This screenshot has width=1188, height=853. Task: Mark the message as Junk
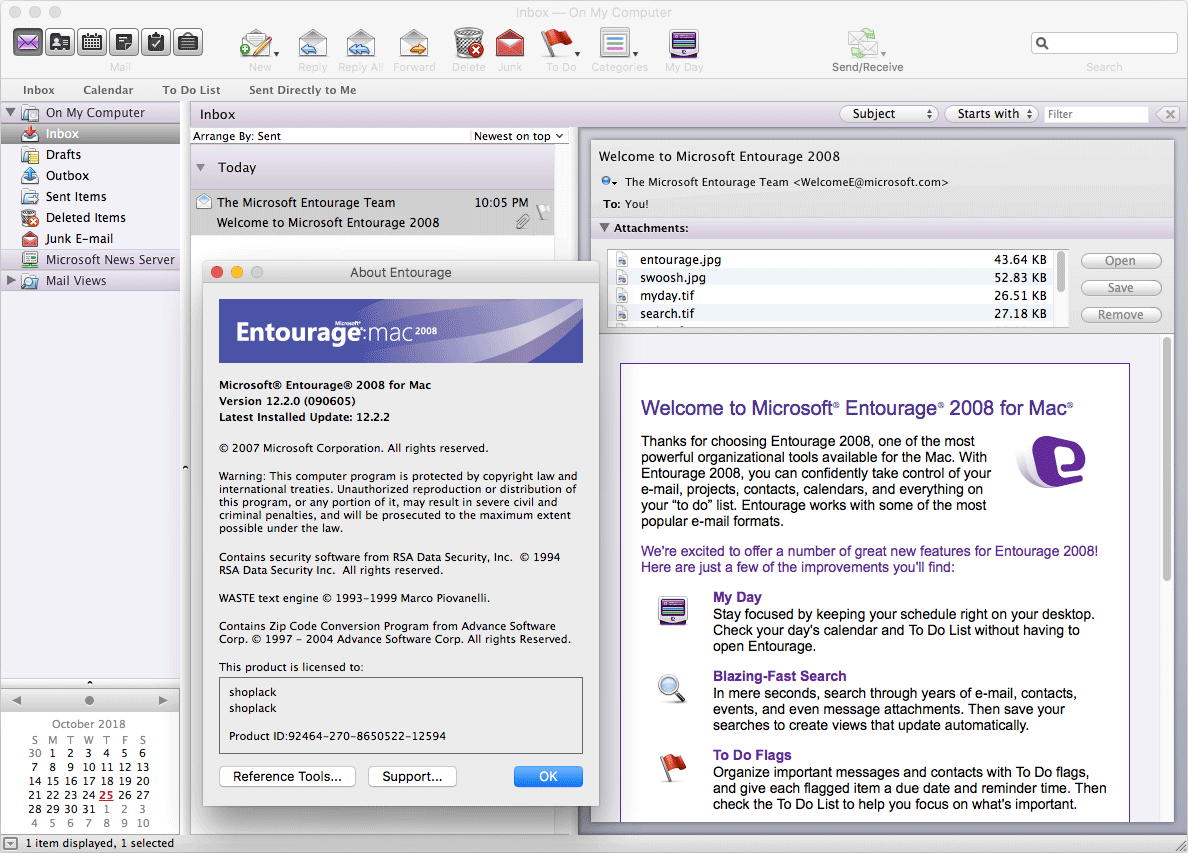pos(510,44)
